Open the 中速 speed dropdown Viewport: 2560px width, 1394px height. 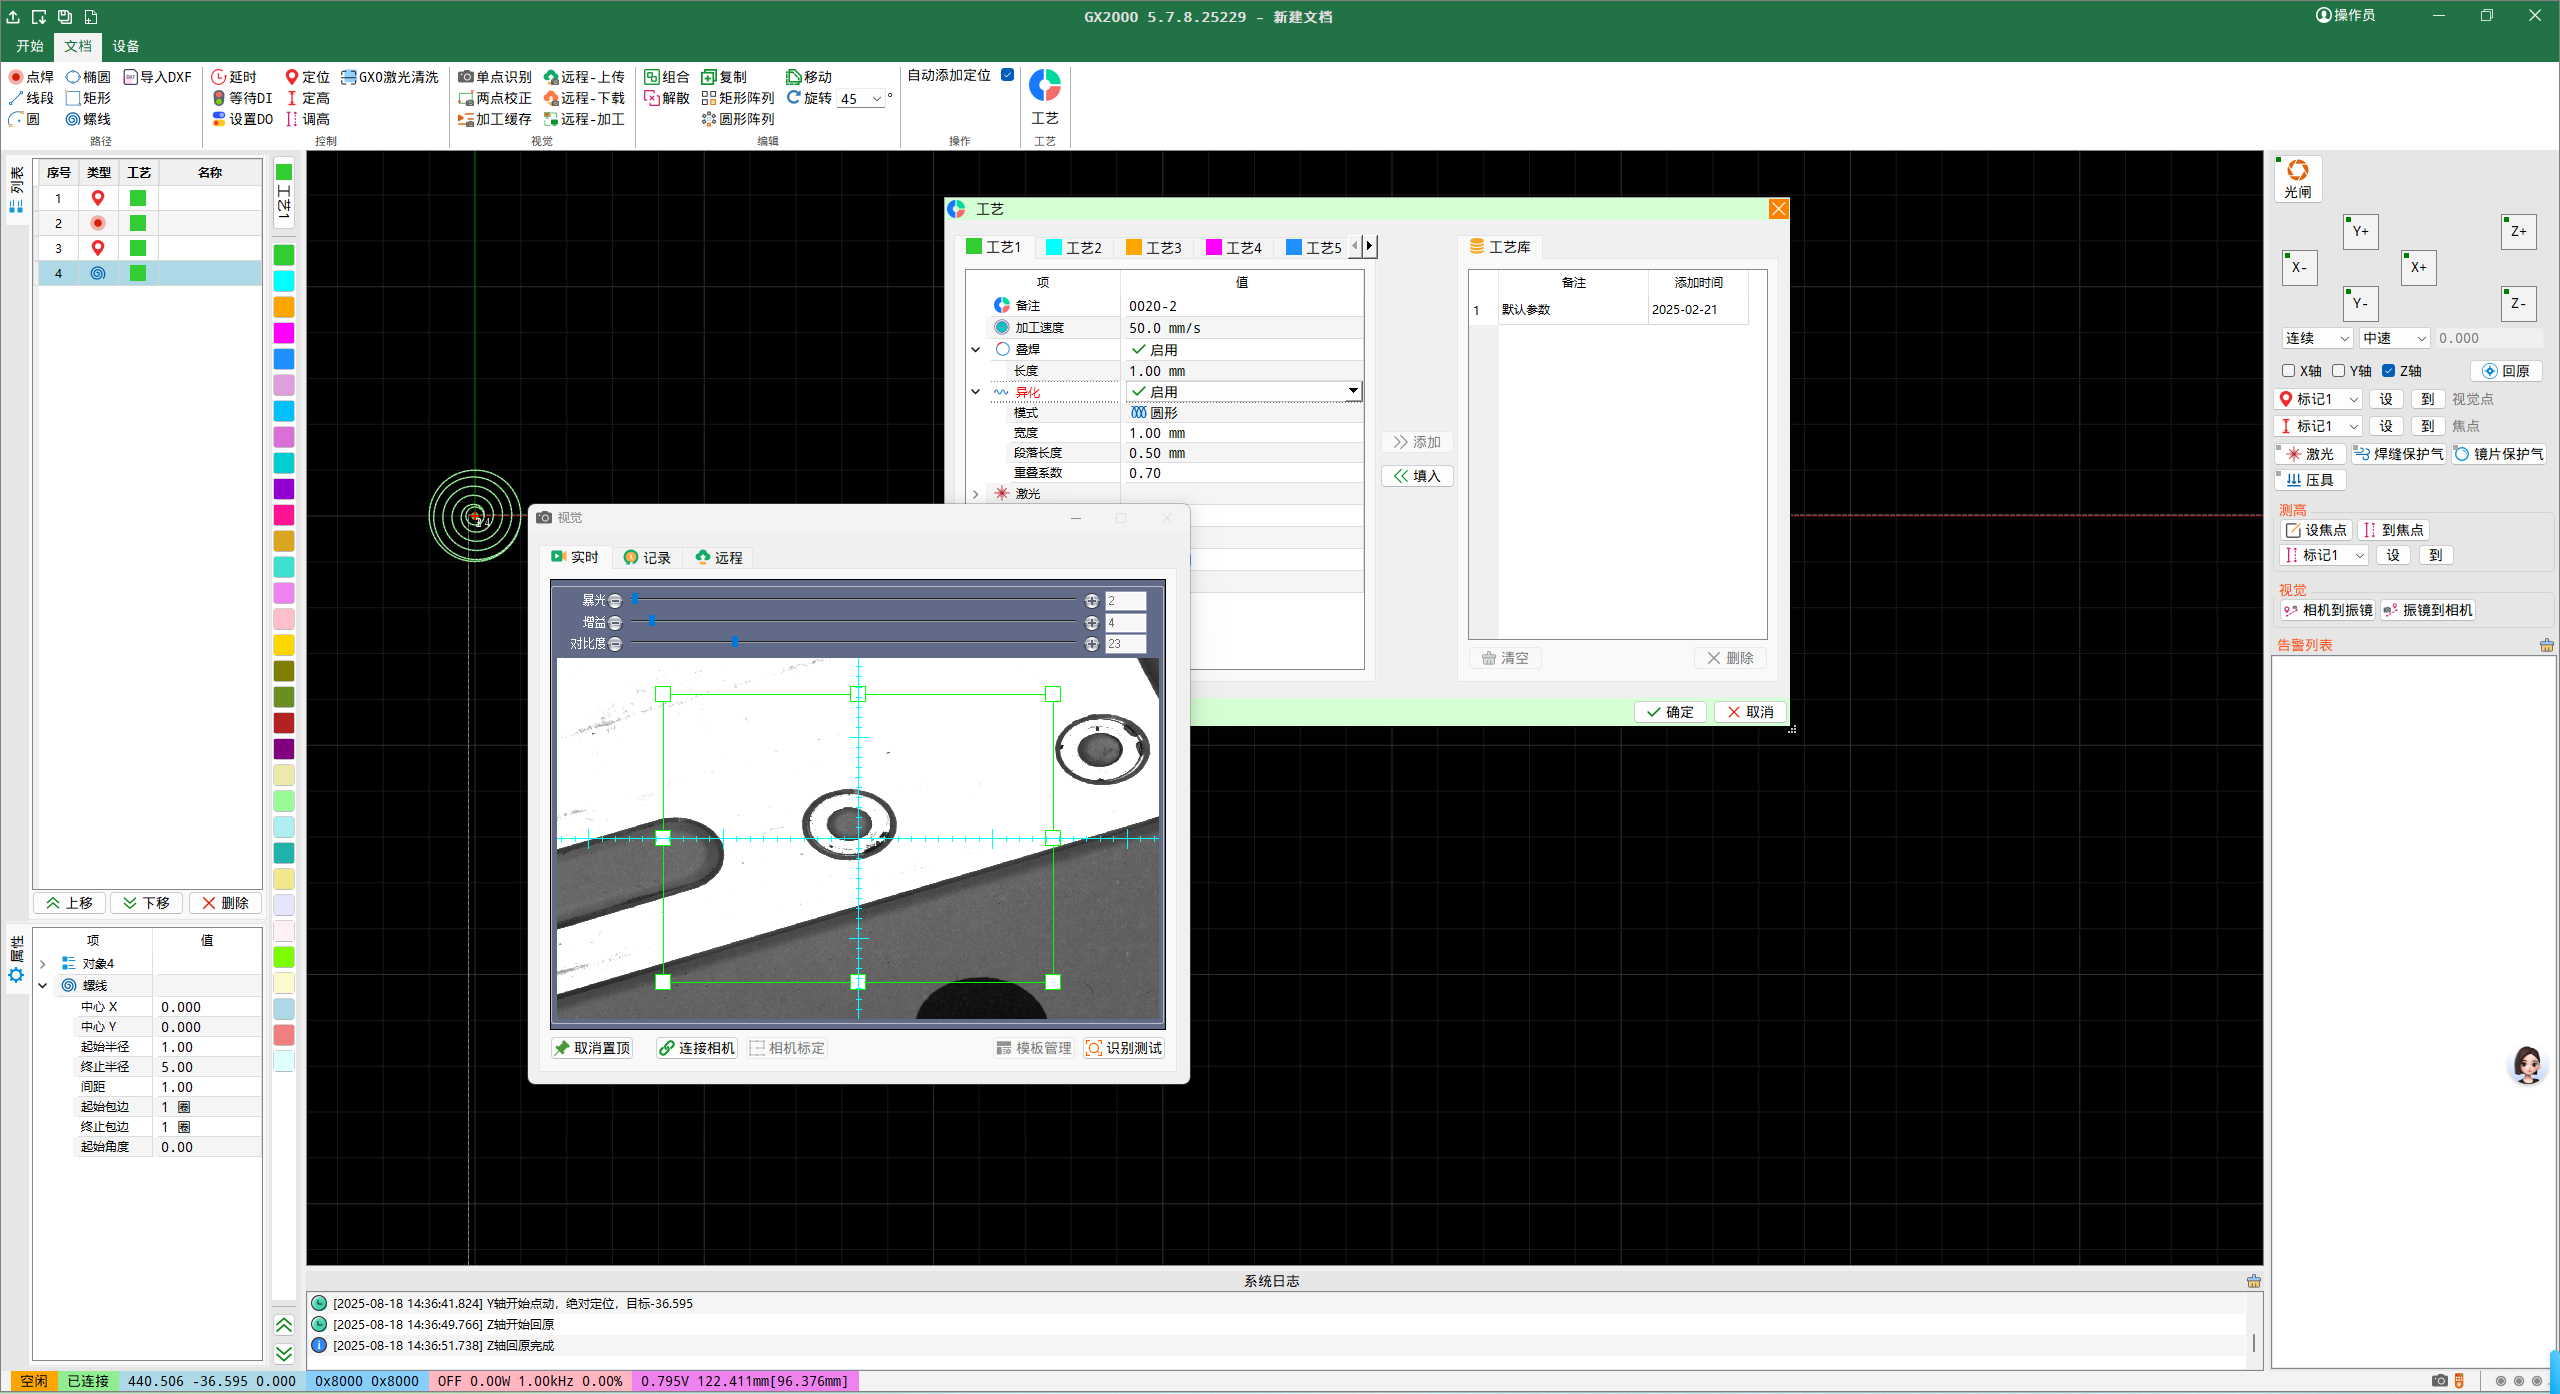2420,339
